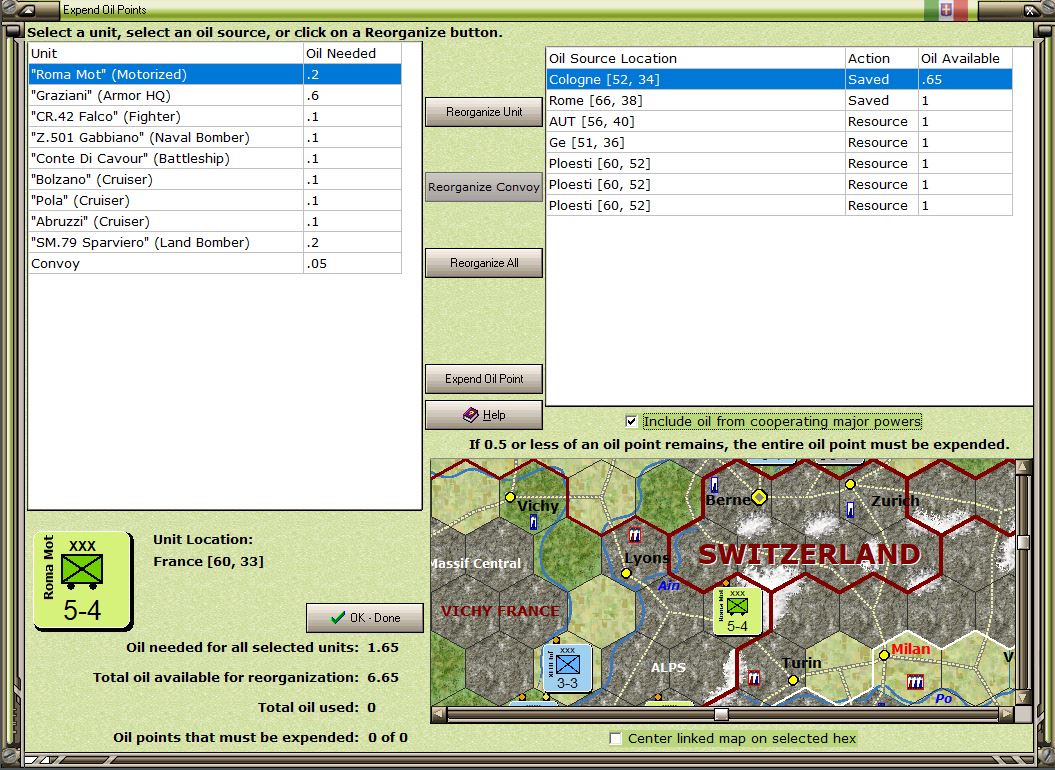
Task: Select the "Bolzano" (Cruiser) row
Action: pos(215,180)
